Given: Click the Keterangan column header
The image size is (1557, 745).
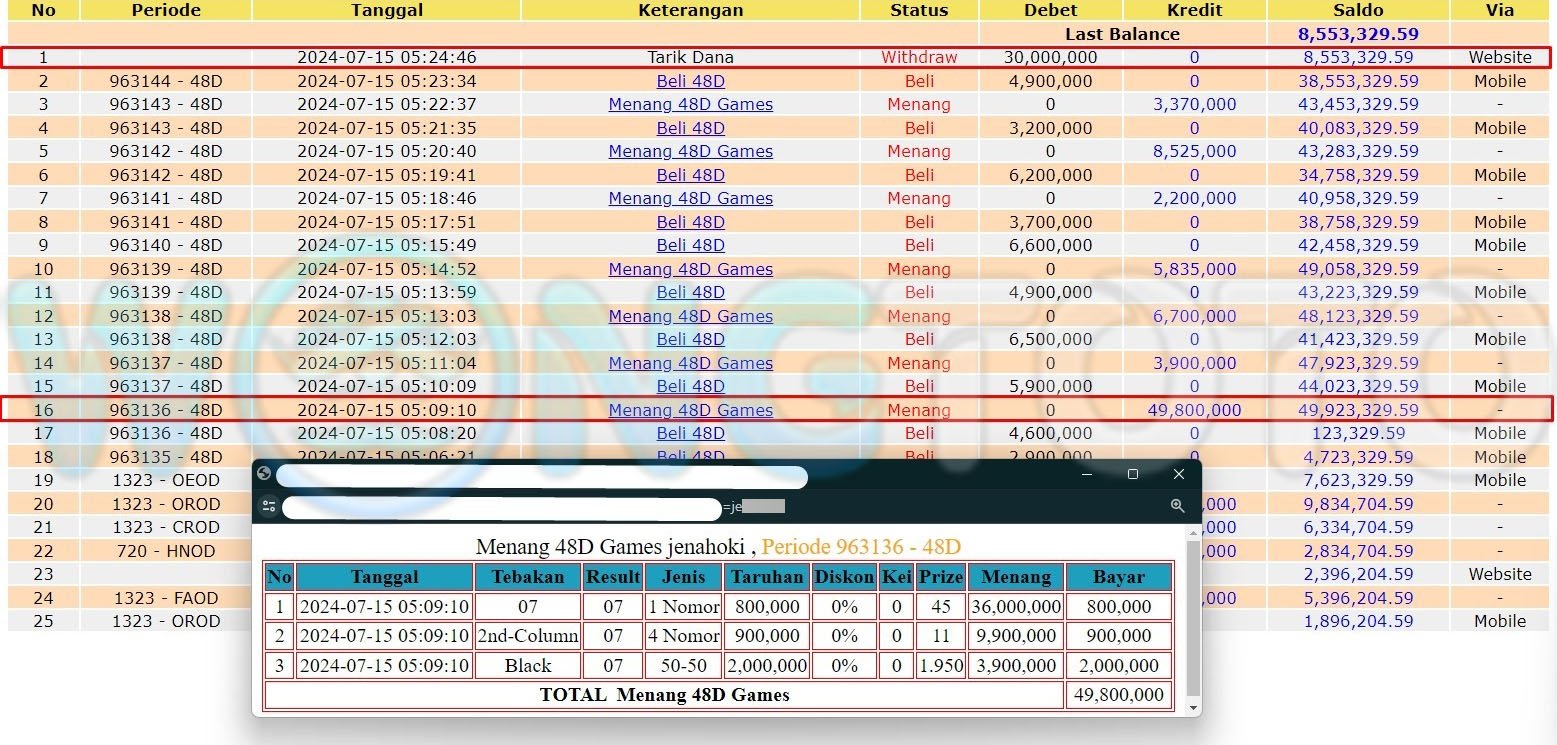Looking at the screenshot, I should click(690, 10).
